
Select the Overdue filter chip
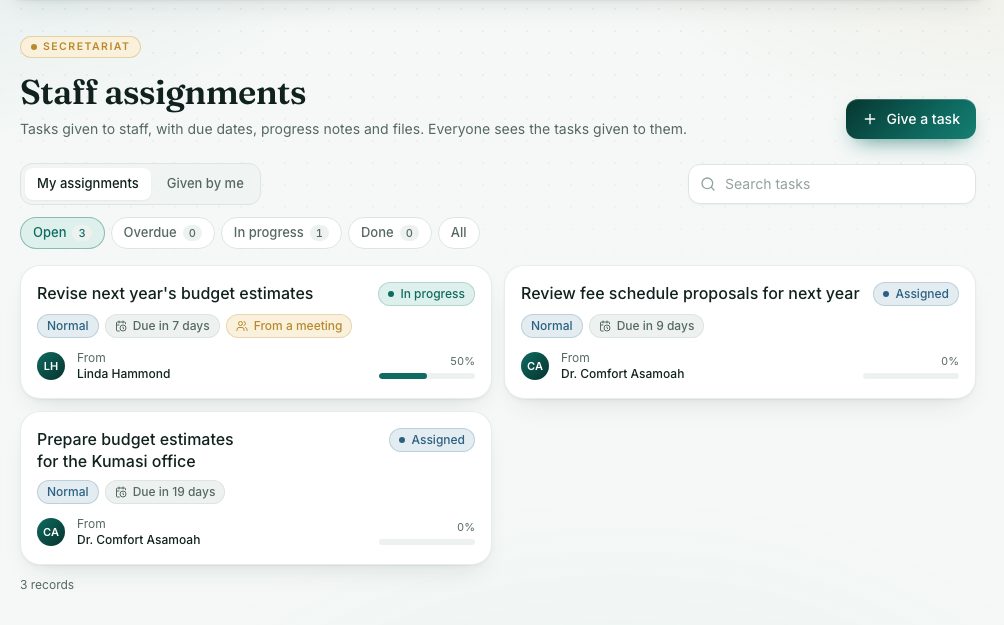[x=163, y=232]
